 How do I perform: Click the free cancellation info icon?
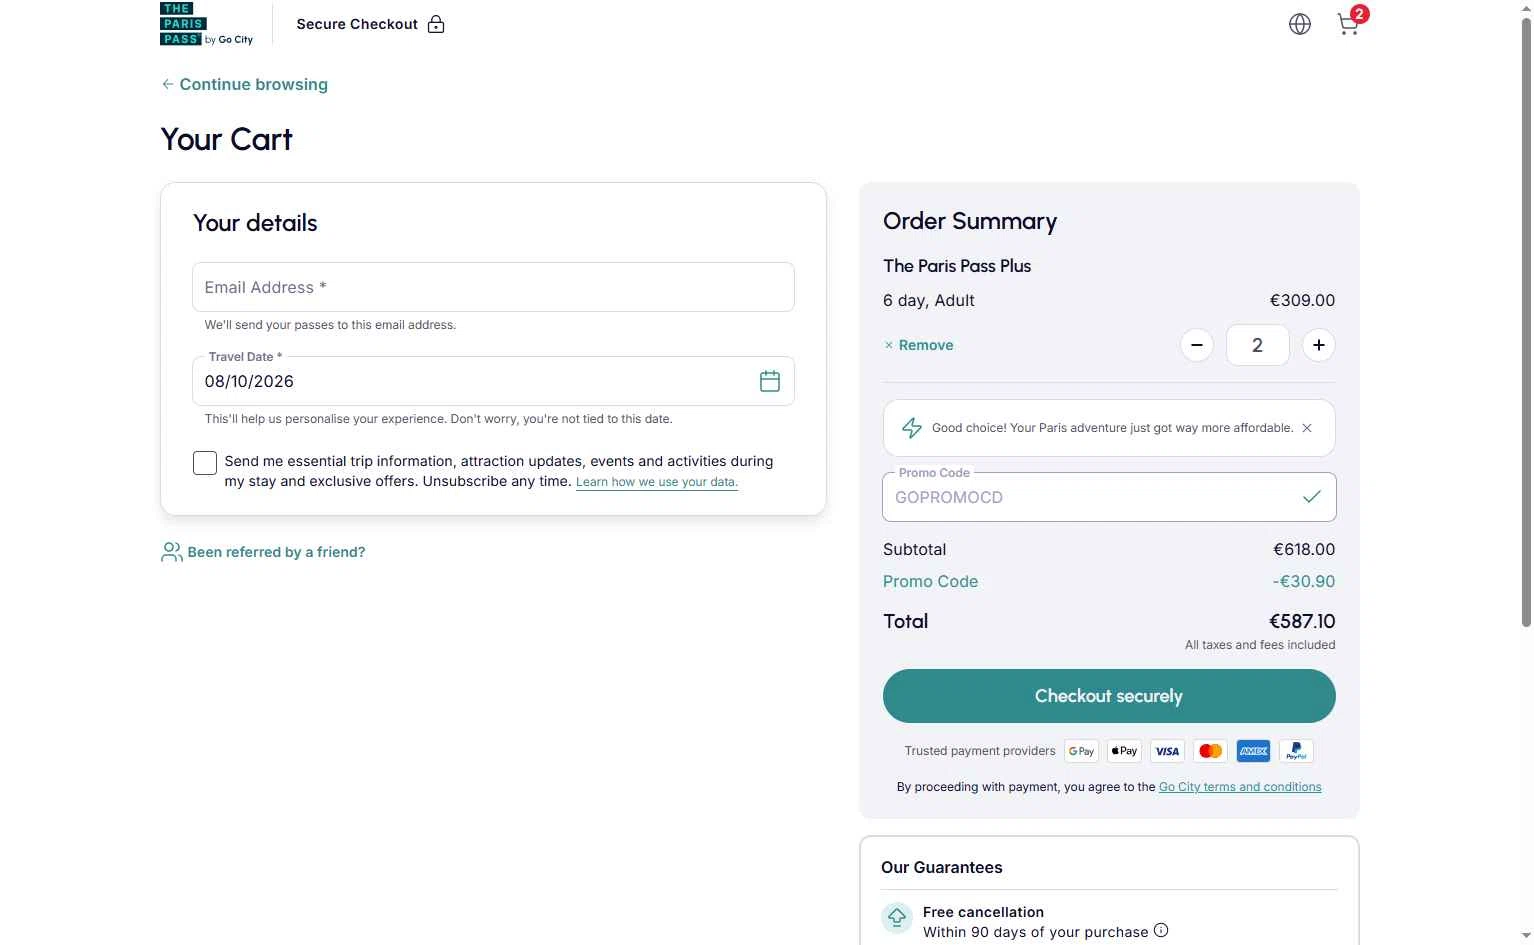click(x=1160, y=930)
